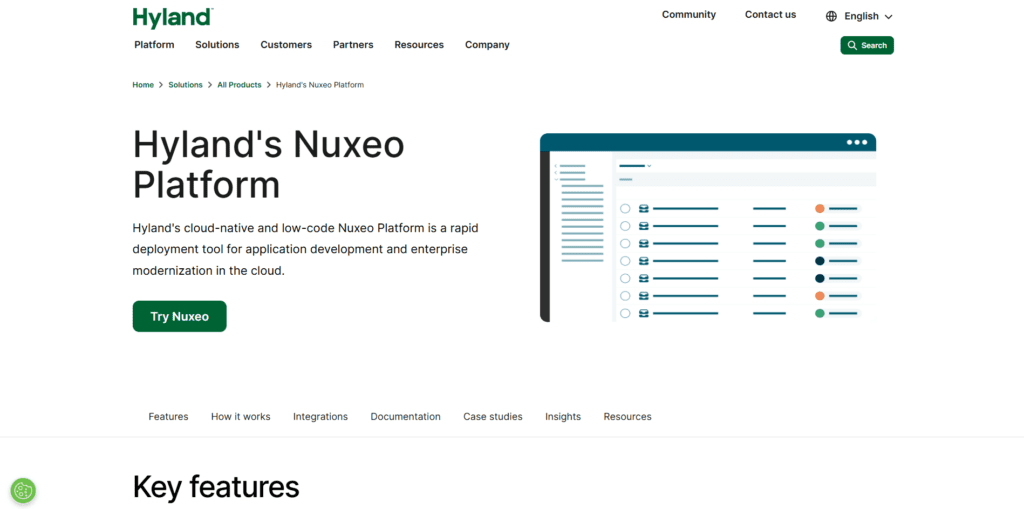This screenshot has width=1024, height=509.
Task: Open the Solutions menu
Action: click(x=217, y=45)
